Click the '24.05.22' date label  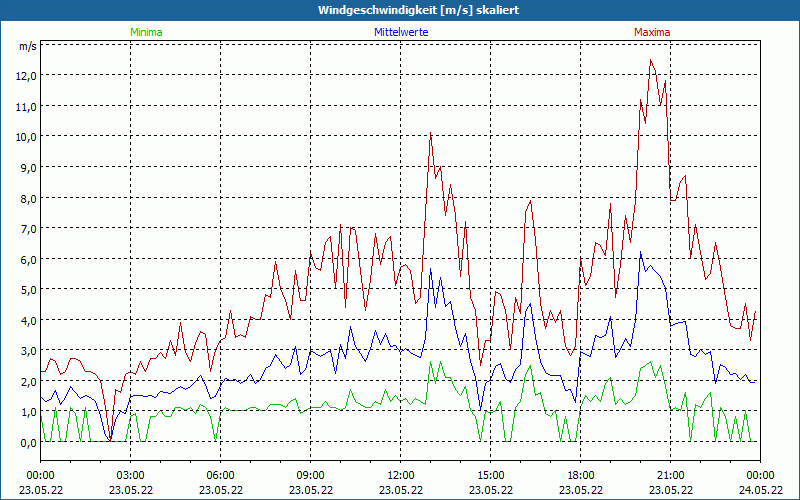click(760, 490)
